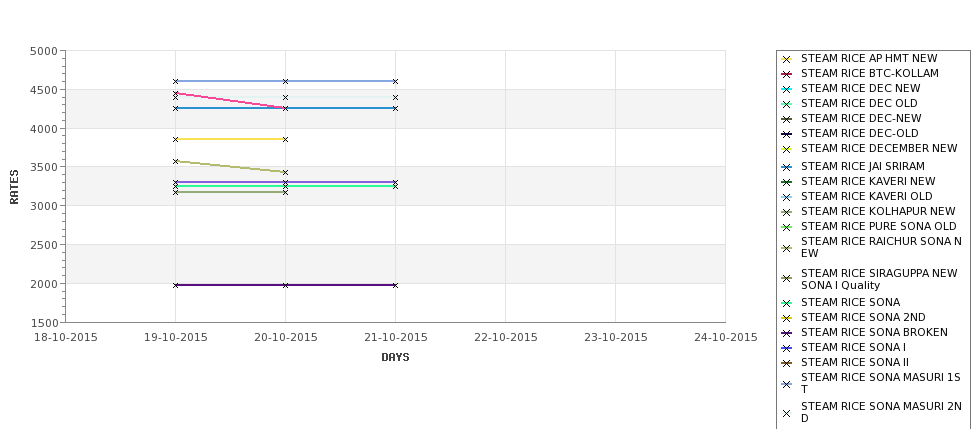Click the STEAM RICE SONA 2ND legend marker
This screenshot has width=975, height=429.
click(786, 318)
